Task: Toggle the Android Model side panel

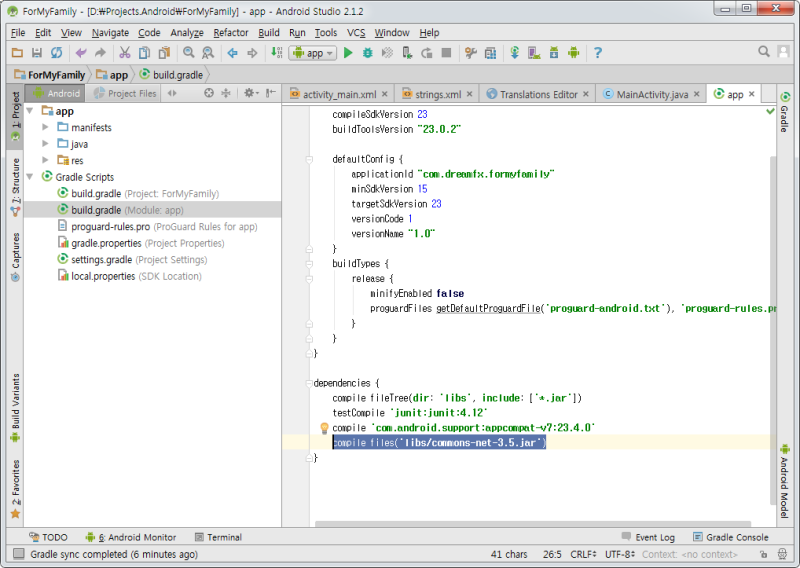Action: [x=785, y=481]
